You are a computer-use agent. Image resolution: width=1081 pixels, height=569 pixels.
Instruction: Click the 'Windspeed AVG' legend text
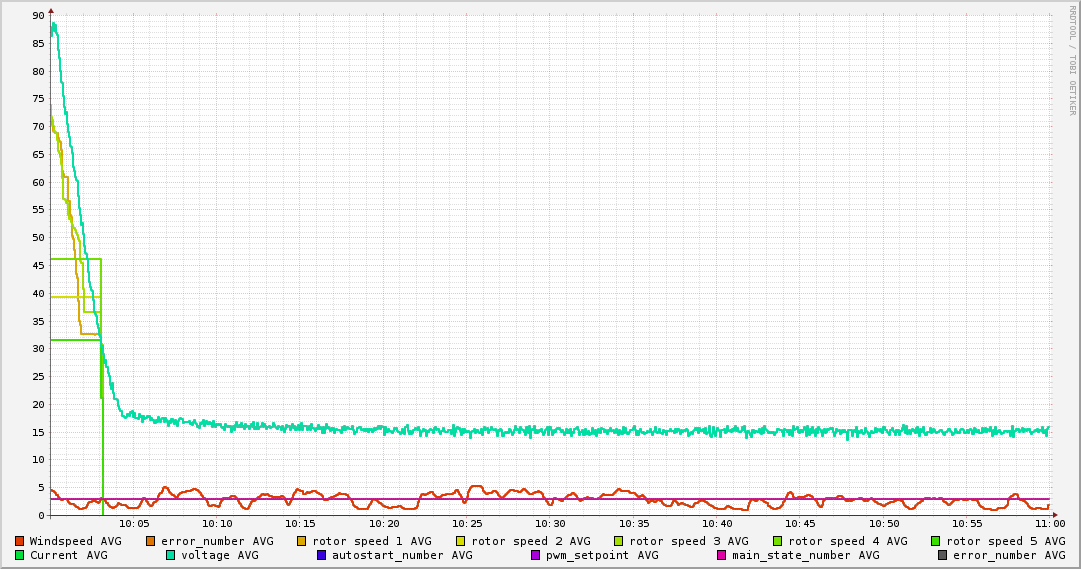point(75,541)
